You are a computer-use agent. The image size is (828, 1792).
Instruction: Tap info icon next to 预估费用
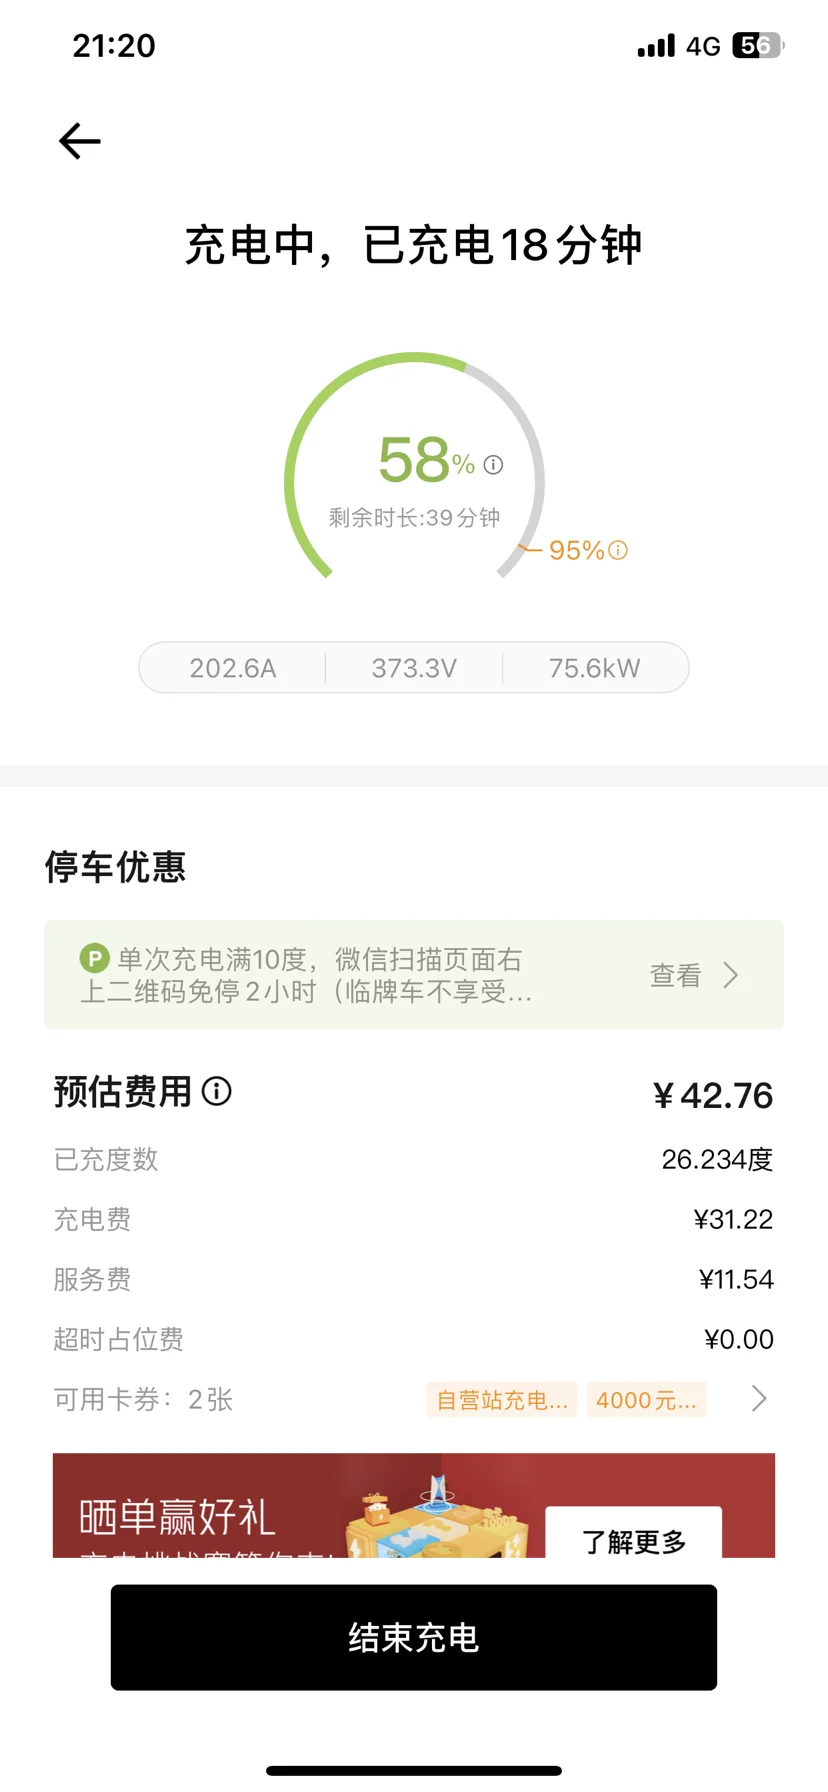point(216,1091)
